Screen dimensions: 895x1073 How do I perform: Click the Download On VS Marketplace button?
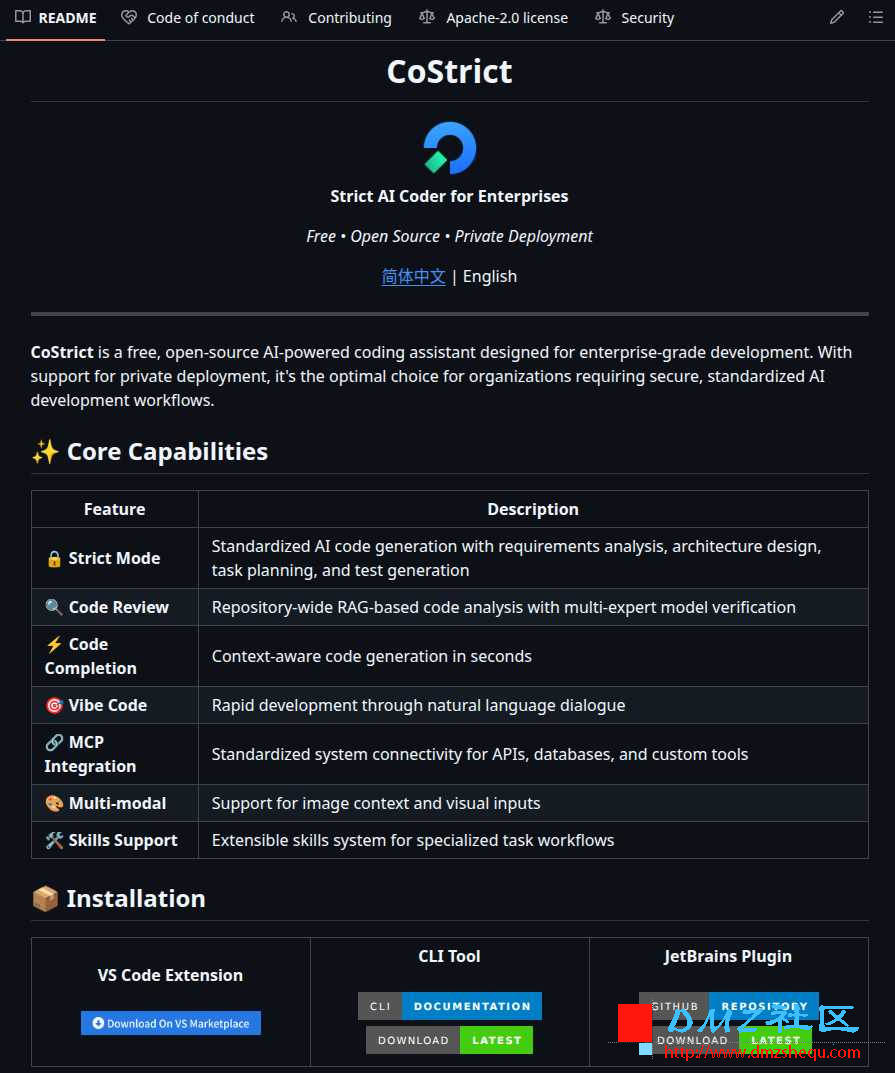click(171, 1023)
